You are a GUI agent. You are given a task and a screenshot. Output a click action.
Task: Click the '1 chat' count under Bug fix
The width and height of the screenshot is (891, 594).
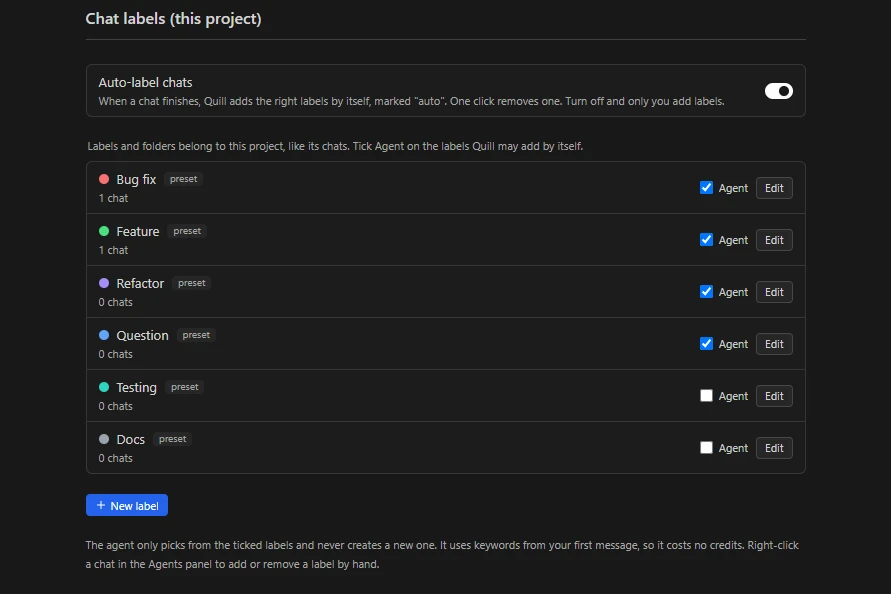click(113, 198)
